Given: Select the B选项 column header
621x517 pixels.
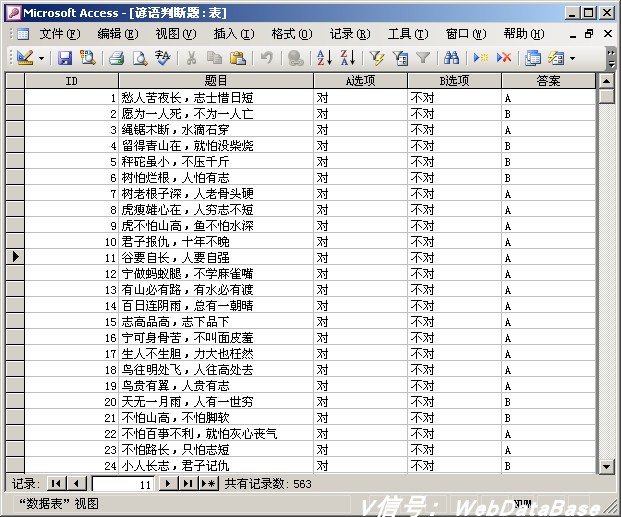Looking at the screenshot, I should pos(454,81).
